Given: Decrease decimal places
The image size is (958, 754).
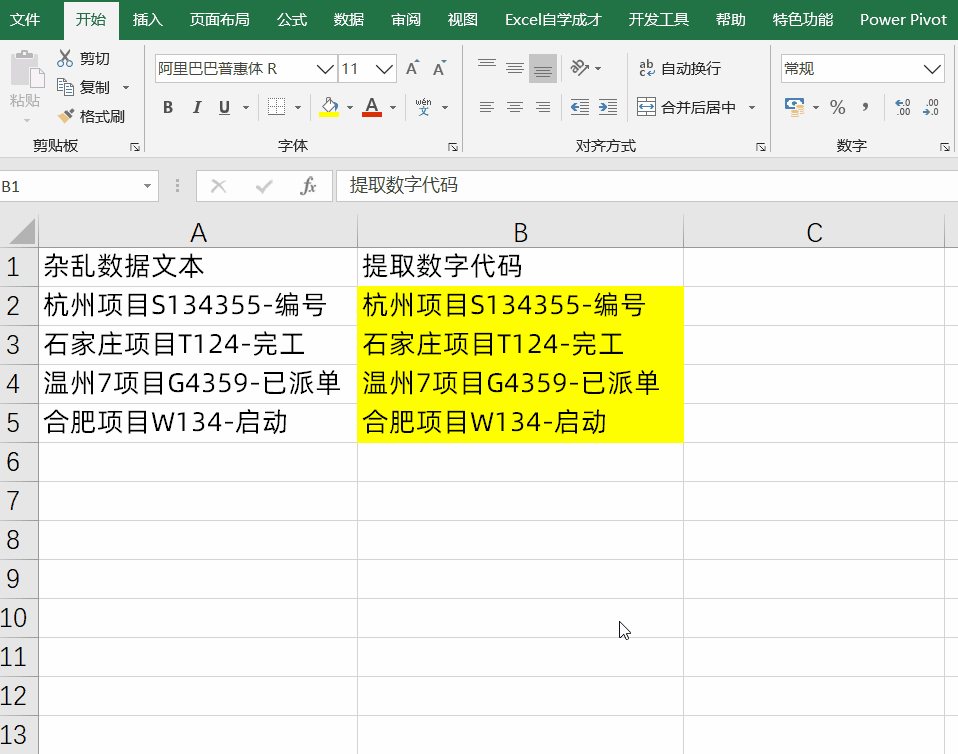Looking at the screenshot, I should (x=931, y=108).
